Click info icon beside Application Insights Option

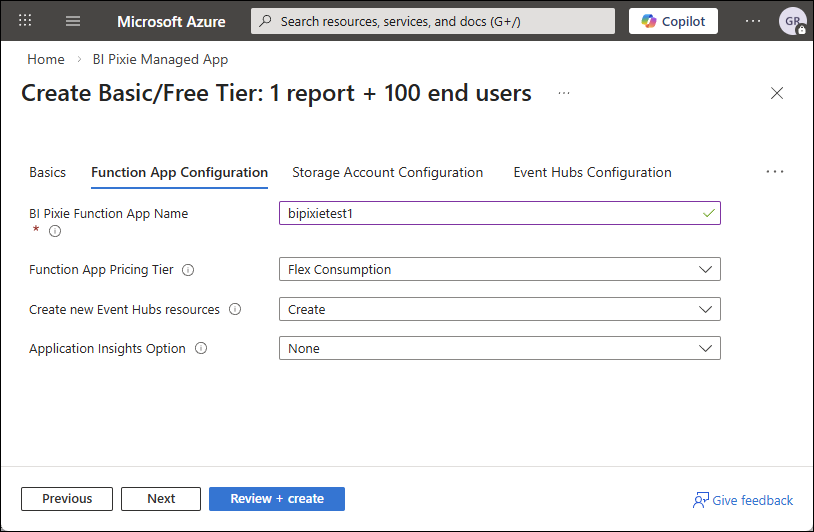[x=201, y=349]
